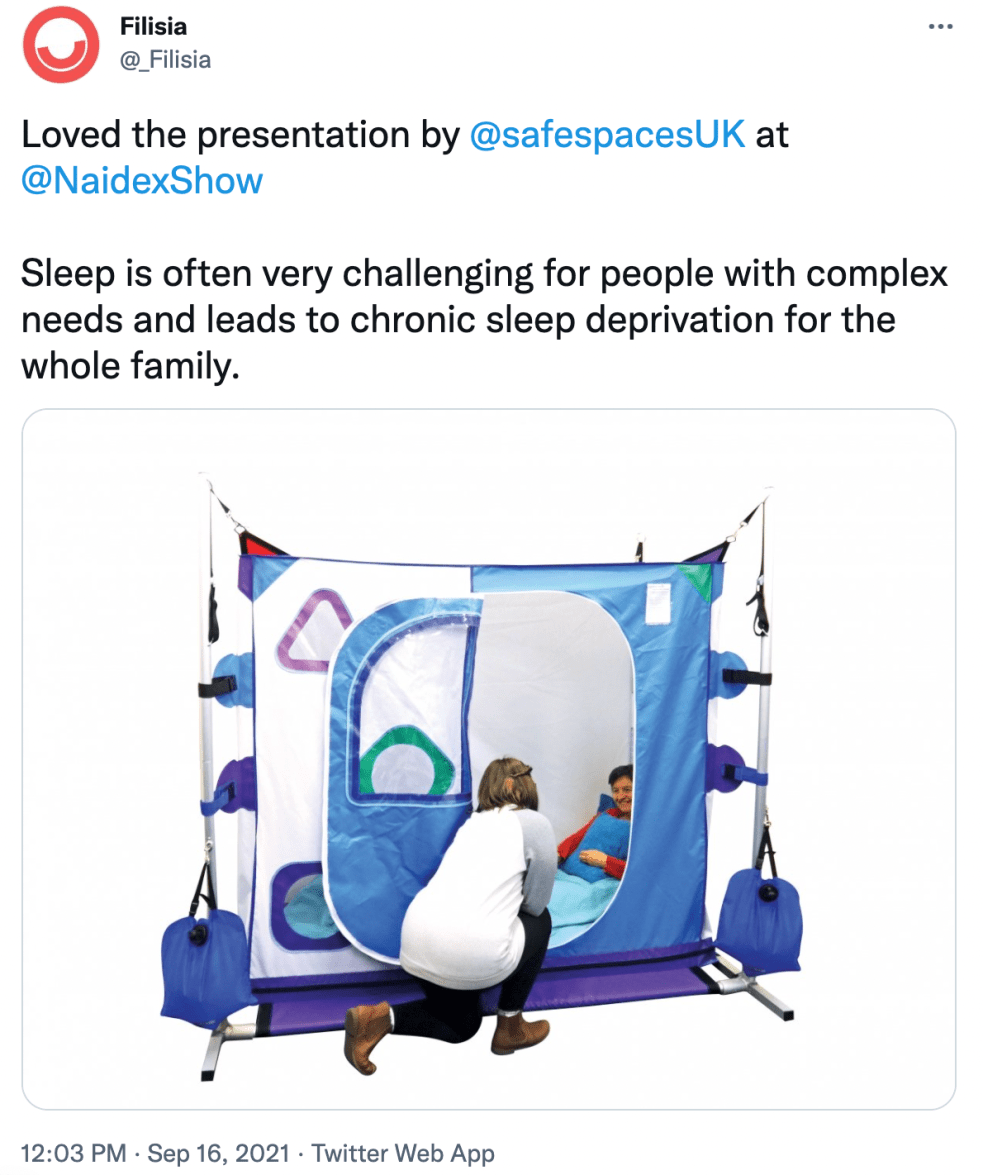Click the 12:03 PM timestamp
This screenshot has height=1175, width=983.
pyautogui.click(x=73, y=1153)
